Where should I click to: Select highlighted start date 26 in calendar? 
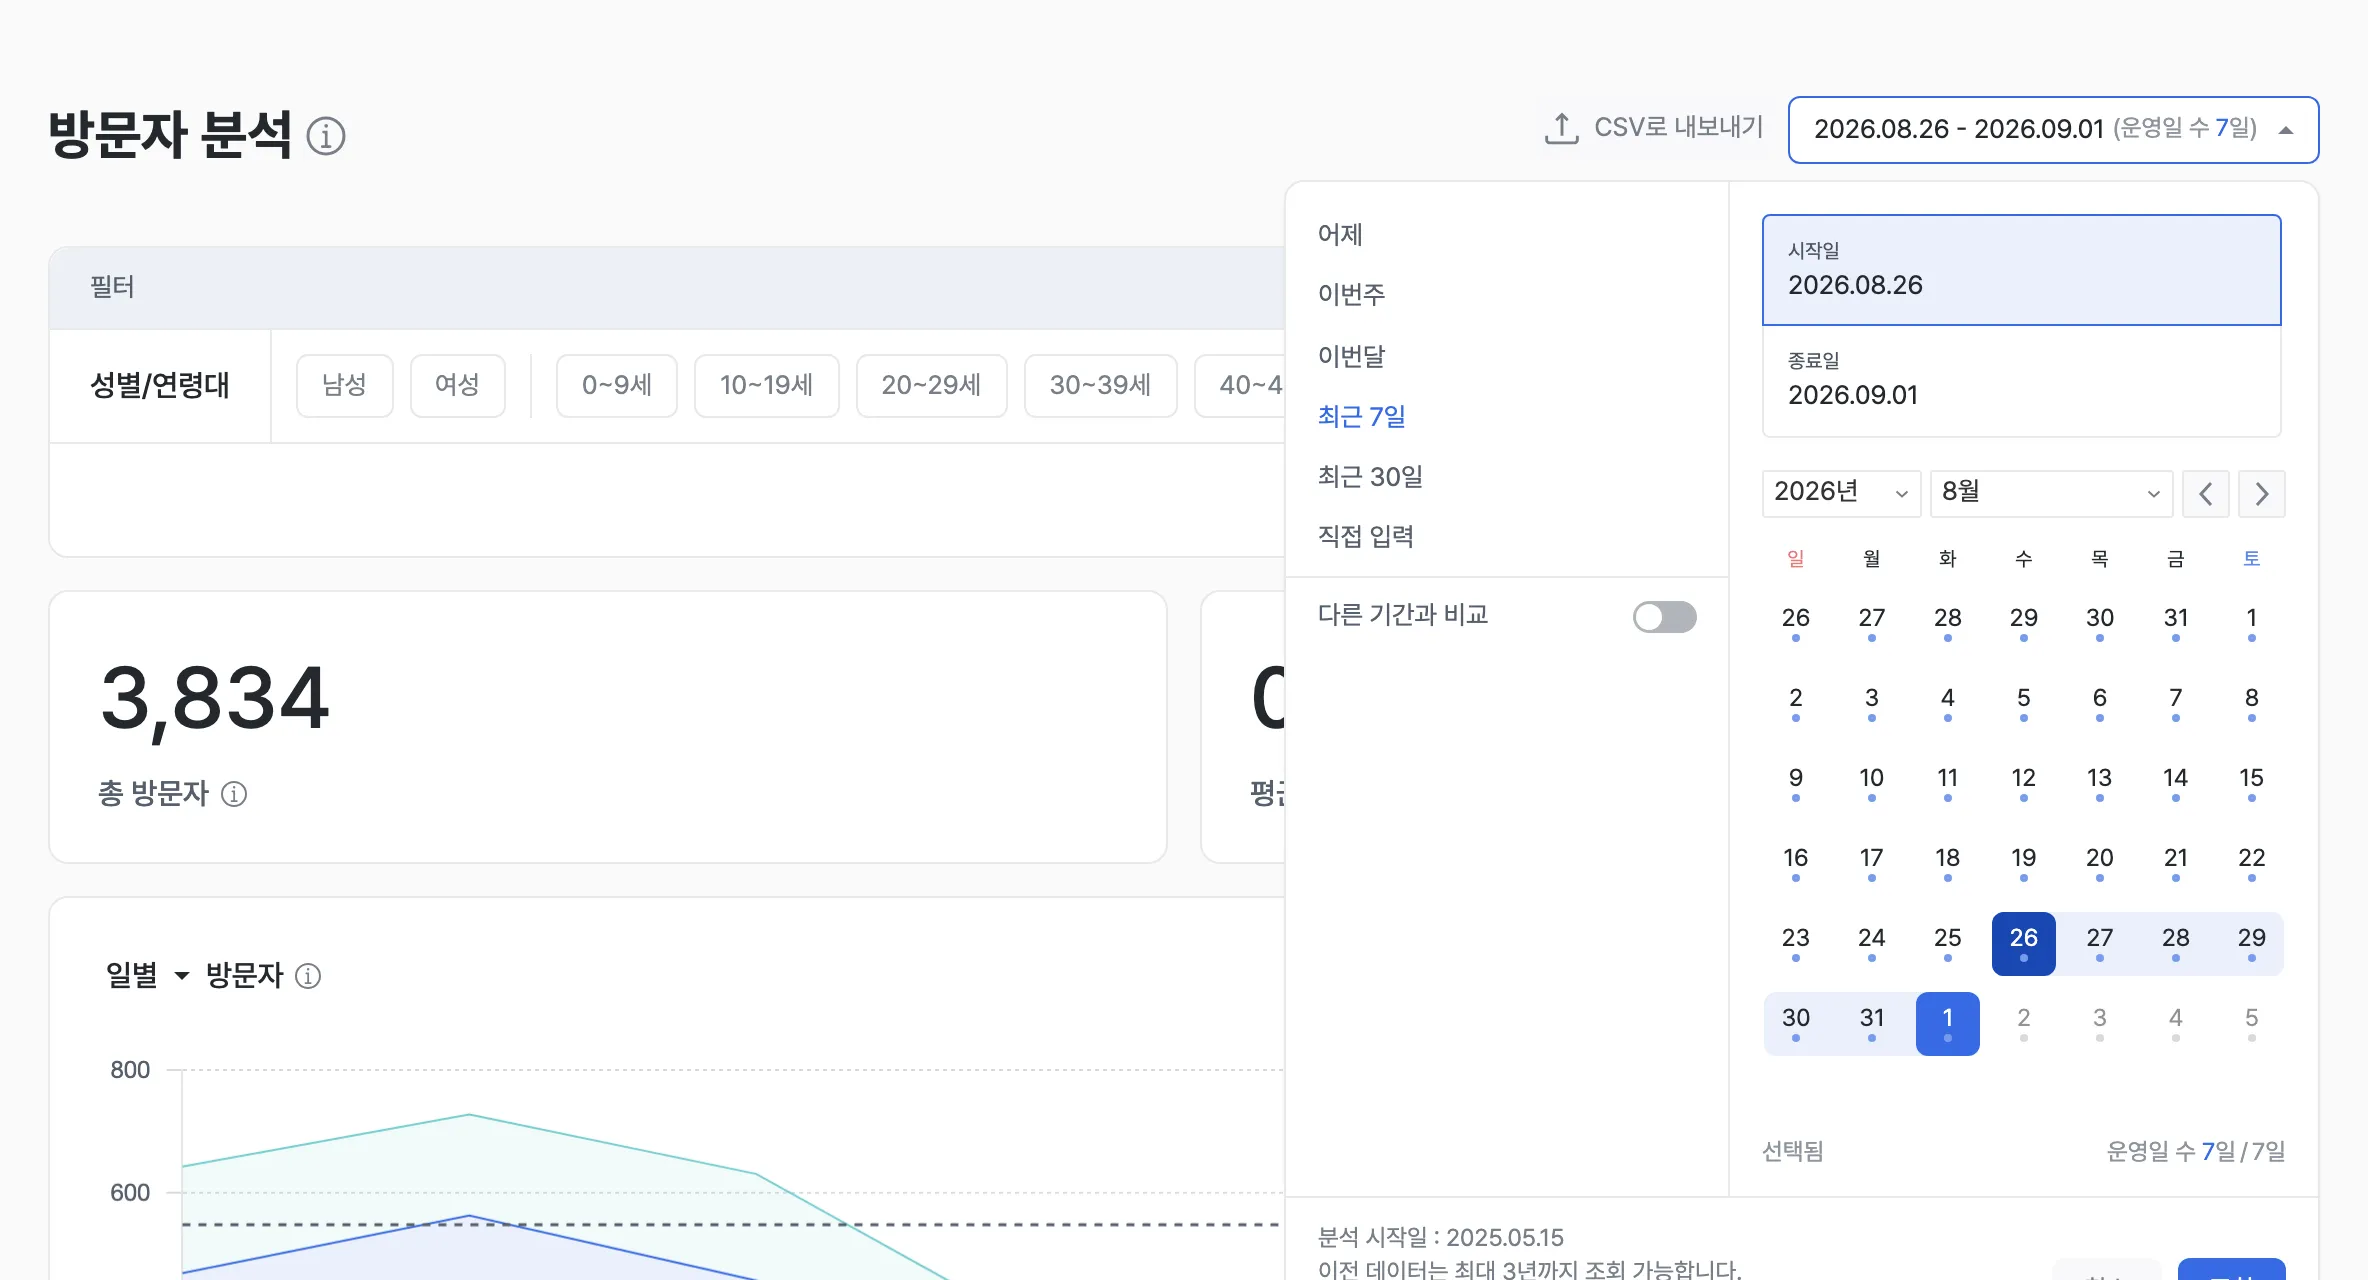2023,943
